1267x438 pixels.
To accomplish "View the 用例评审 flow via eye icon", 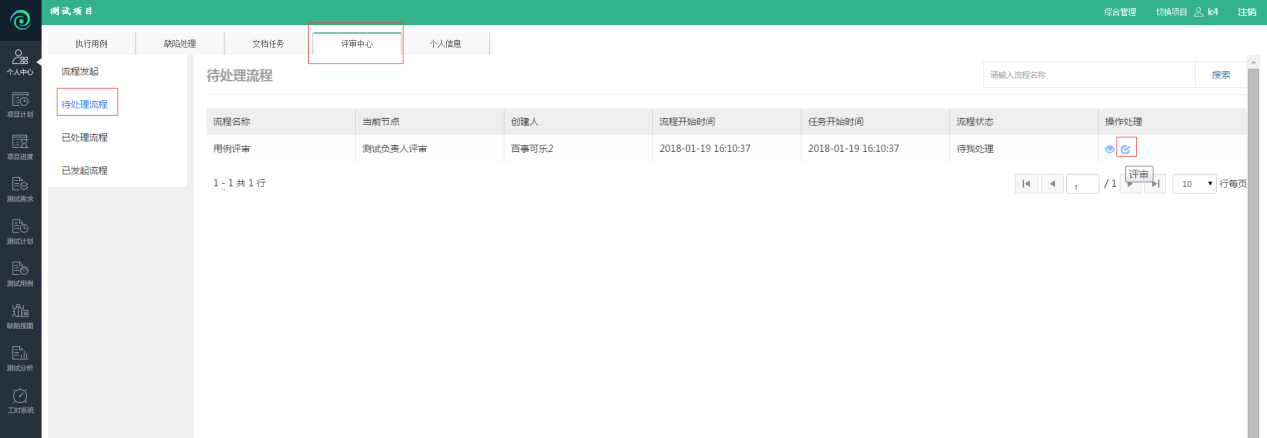I will (x=1110, y=149).
